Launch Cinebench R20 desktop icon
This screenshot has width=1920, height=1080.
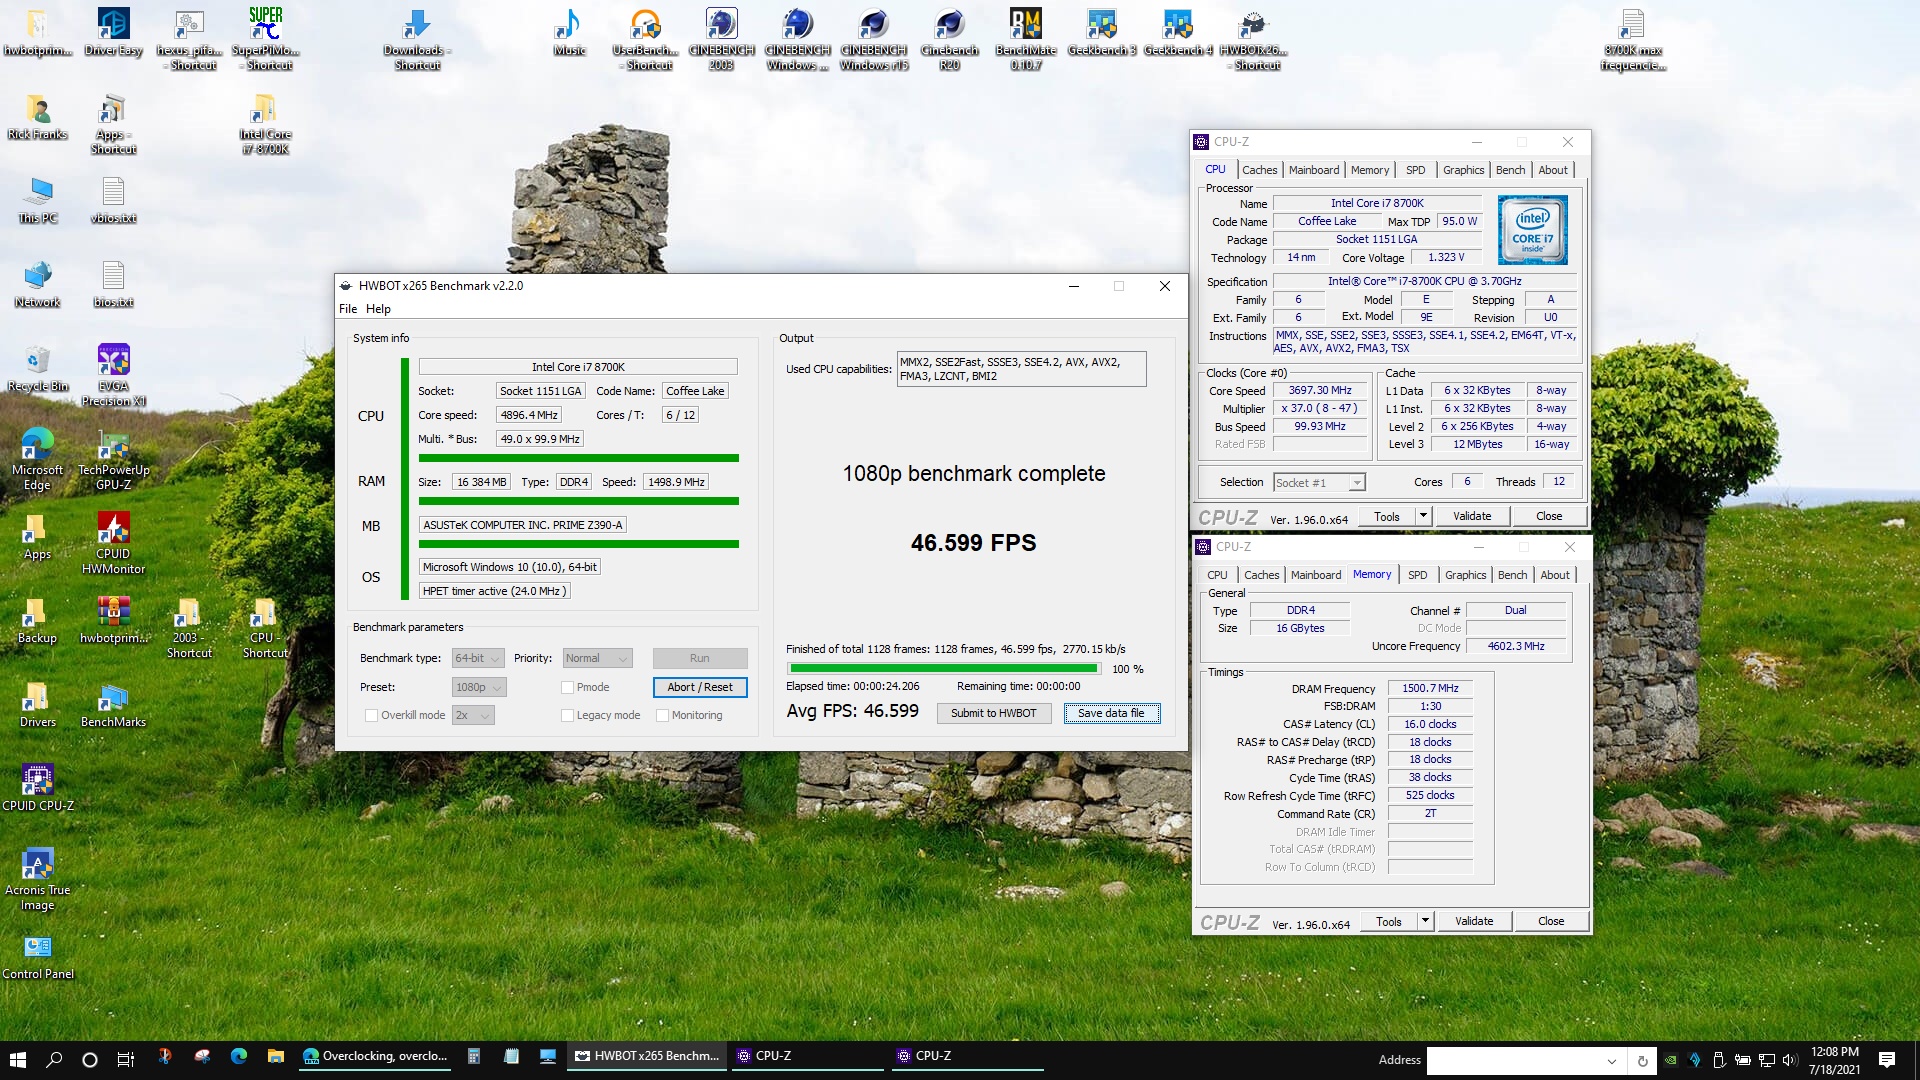(x=949, y=38)
